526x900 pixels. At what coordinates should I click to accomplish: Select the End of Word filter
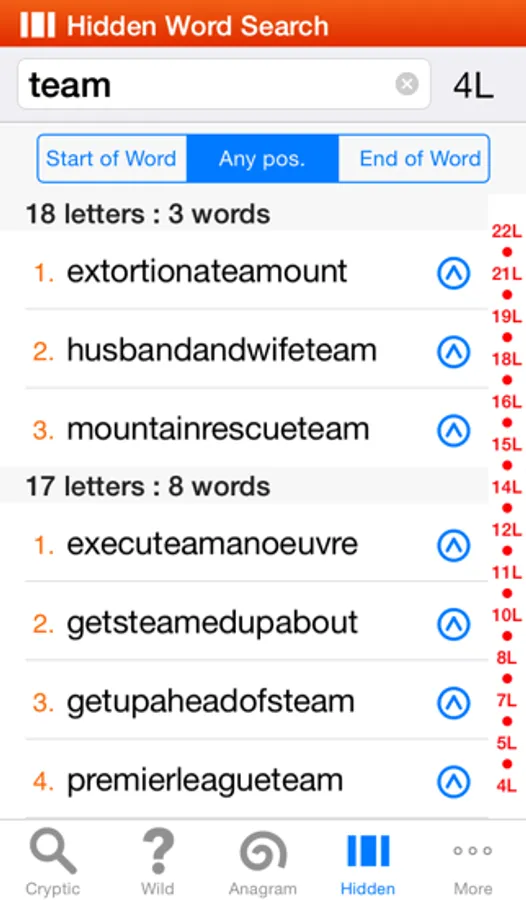coord(414,158)
